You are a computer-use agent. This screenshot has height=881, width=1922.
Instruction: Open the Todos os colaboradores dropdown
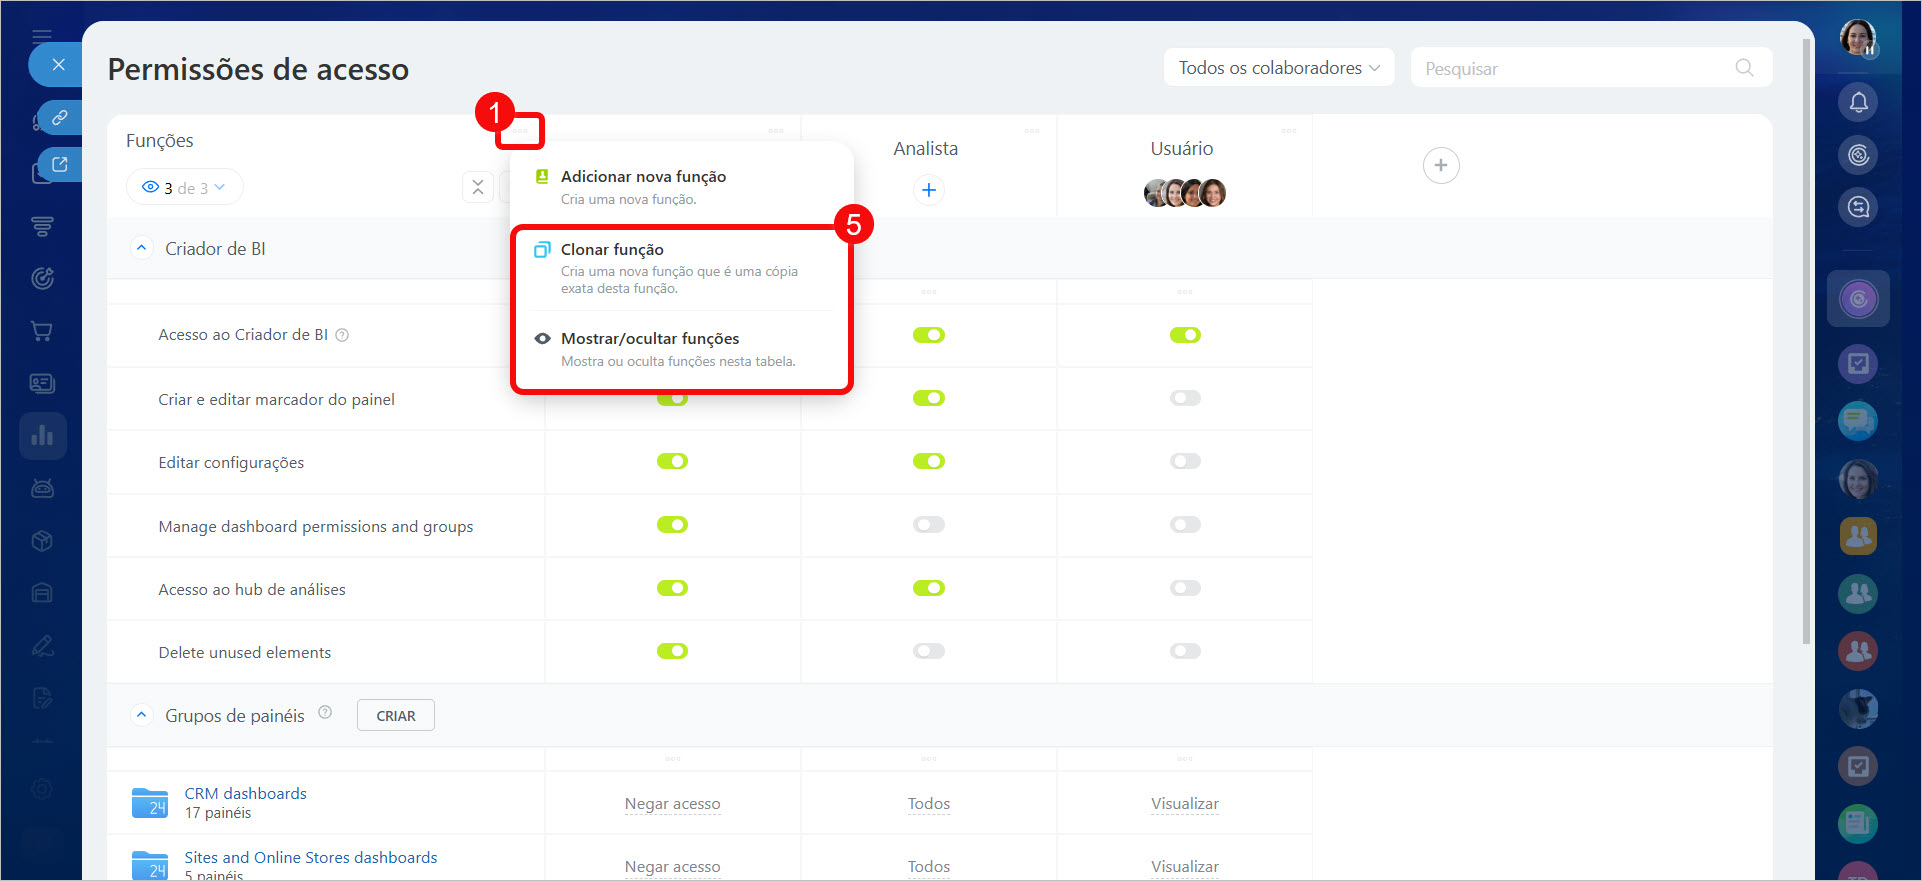pyautogui.click(x=1278, y=68)
